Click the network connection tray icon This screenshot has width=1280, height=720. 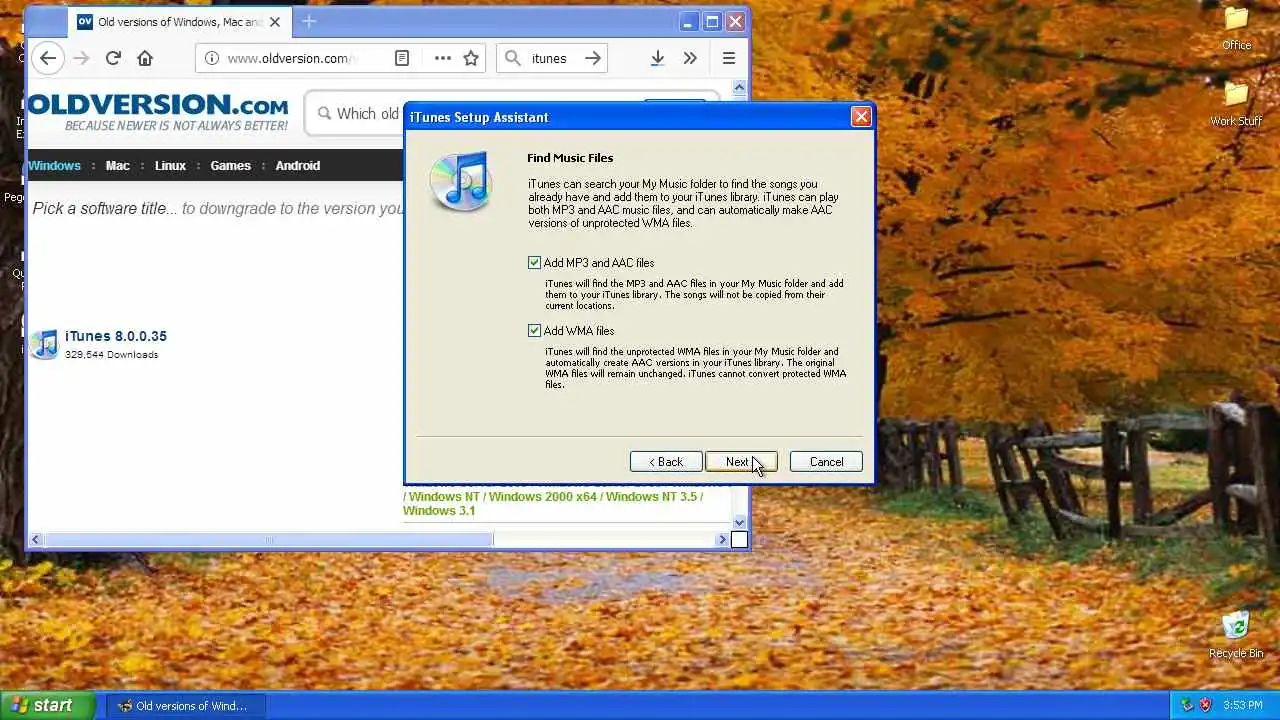[1187, 705]
